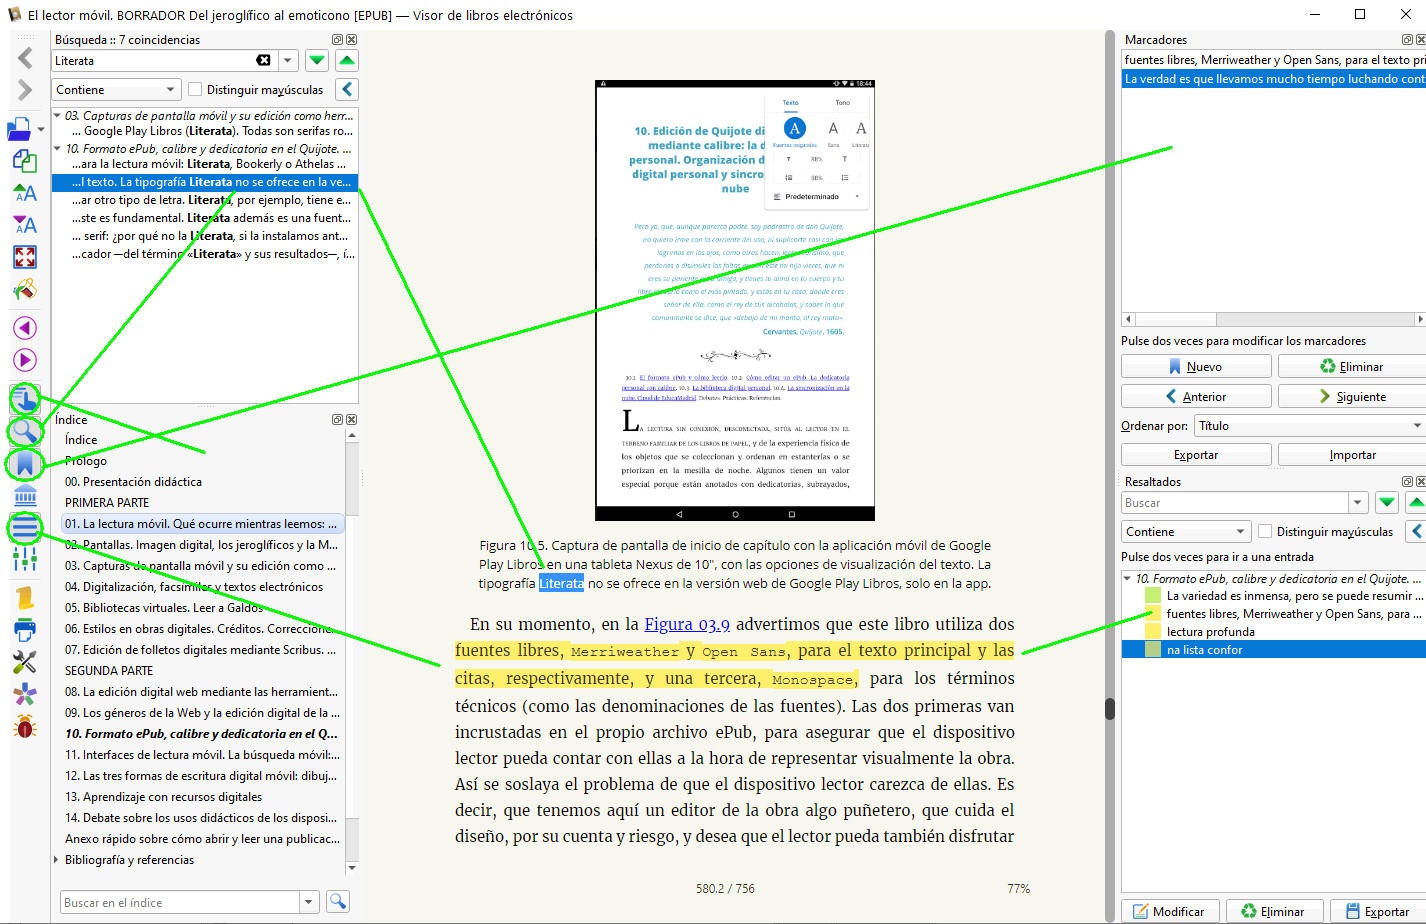Image resolution: width=1426 pixels, height=924 pixels.
Task: Go to Siguiente bookmark
Action: click(1352, 397)
